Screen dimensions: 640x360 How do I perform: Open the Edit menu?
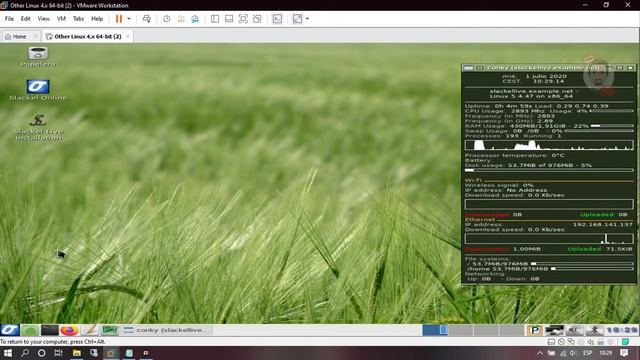(25, 19)
